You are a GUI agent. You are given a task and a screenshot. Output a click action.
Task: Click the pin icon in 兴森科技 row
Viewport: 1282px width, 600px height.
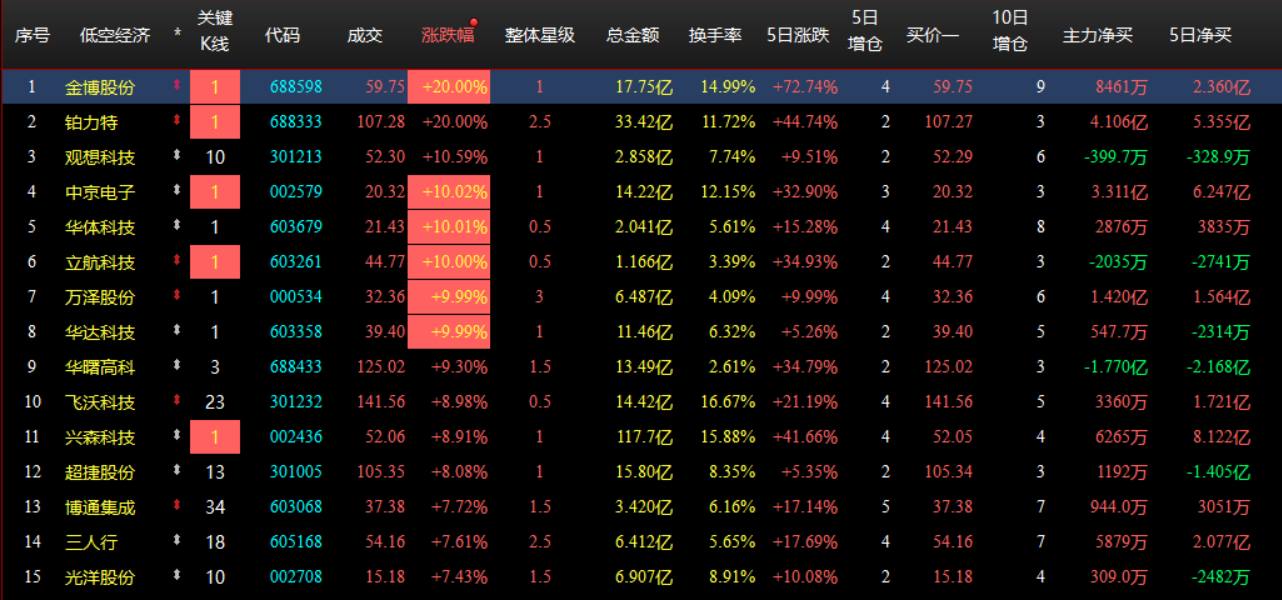click(177, 436)
